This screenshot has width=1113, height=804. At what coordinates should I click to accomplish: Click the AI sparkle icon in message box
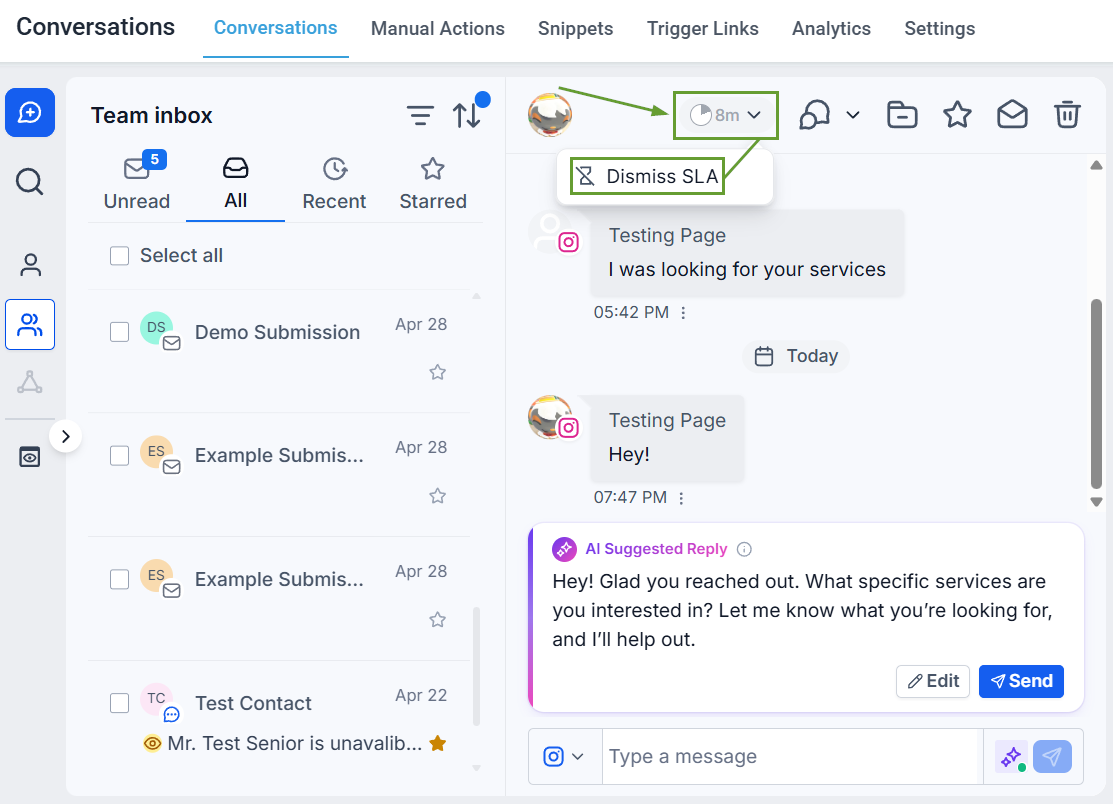(1011, 756)
